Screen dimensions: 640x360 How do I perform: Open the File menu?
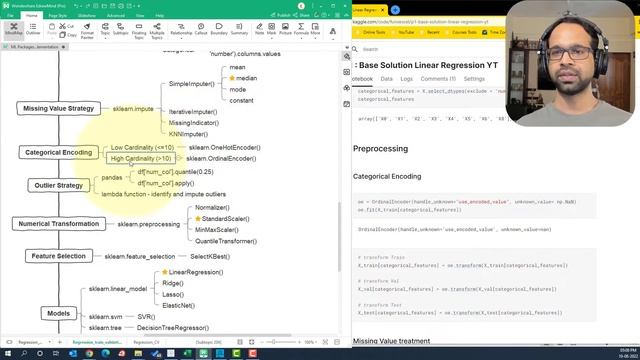[x=10, y=16]
